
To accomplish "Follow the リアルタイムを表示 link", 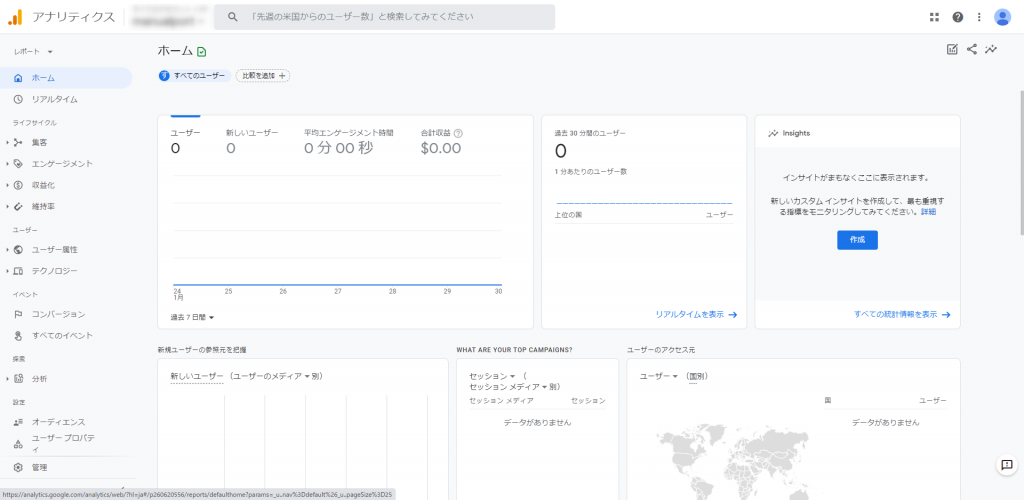I will [696, 315].
